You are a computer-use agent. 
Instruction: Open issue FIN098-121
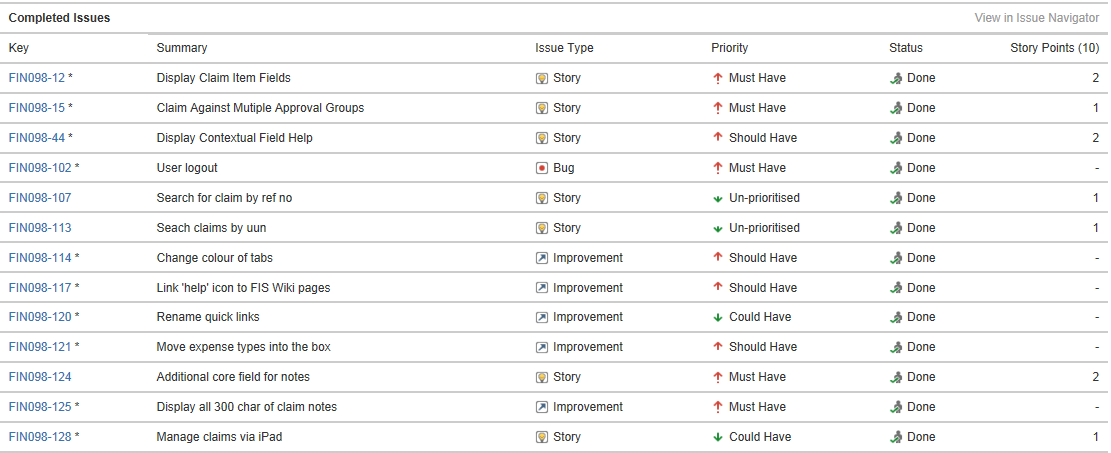(x=40, y=347)
